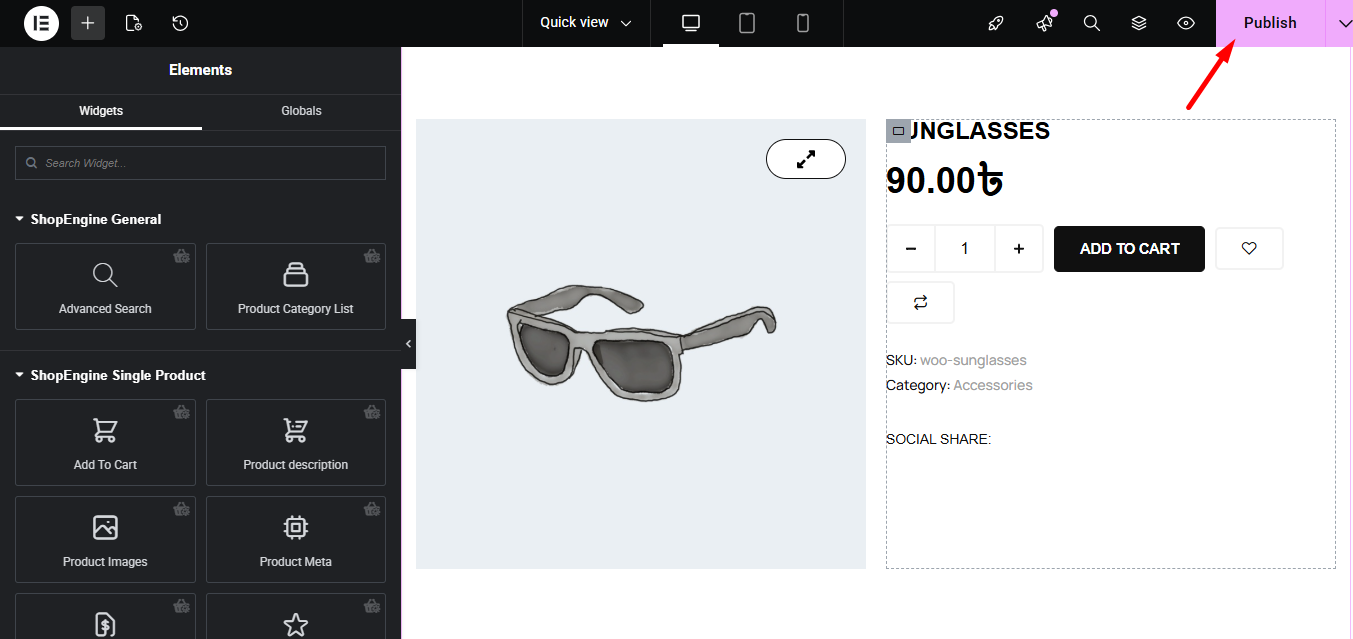Open the Elementor logo menu
Viewport: 1353px width, 639px height.
(40, 22)
